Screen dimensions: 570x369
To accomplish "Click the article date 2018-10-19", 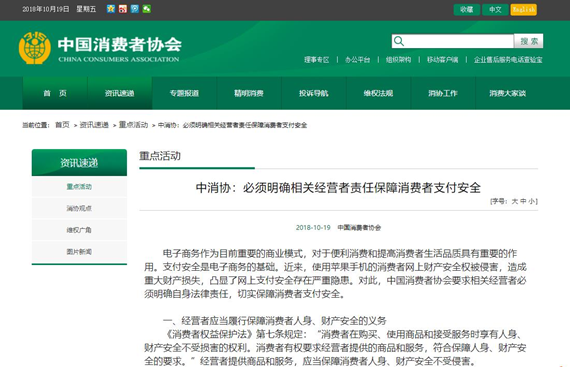I will [x=313, y=228].
